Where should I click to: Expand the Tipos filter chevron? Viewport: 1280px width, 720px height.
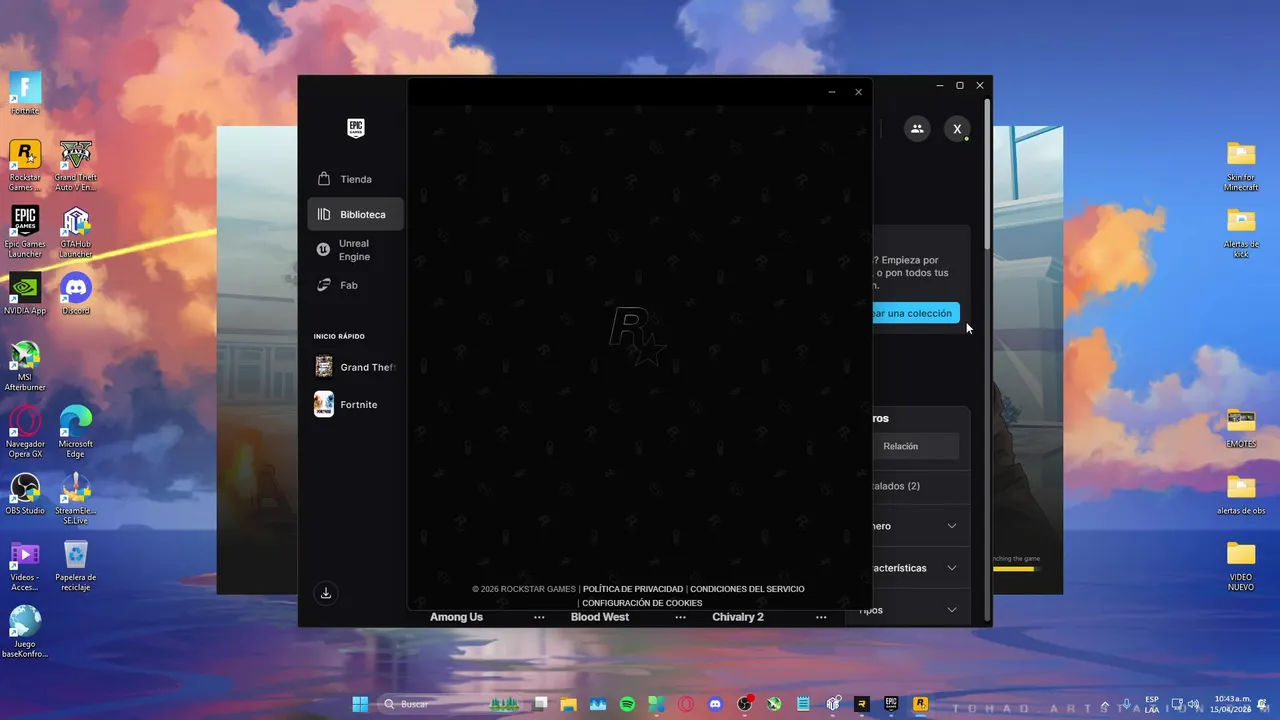951,610
